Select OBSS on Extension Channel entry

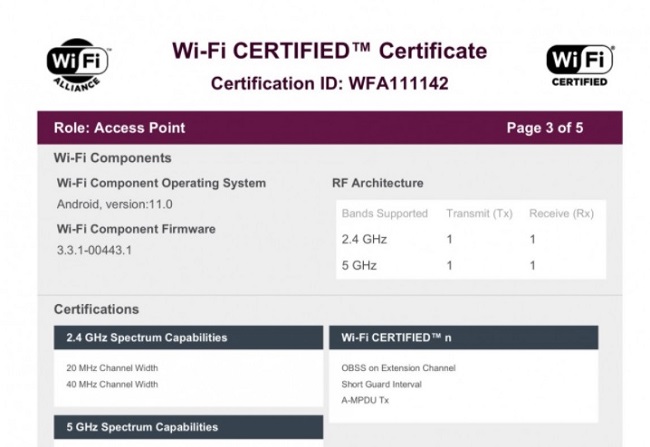[x=398, y=368]
